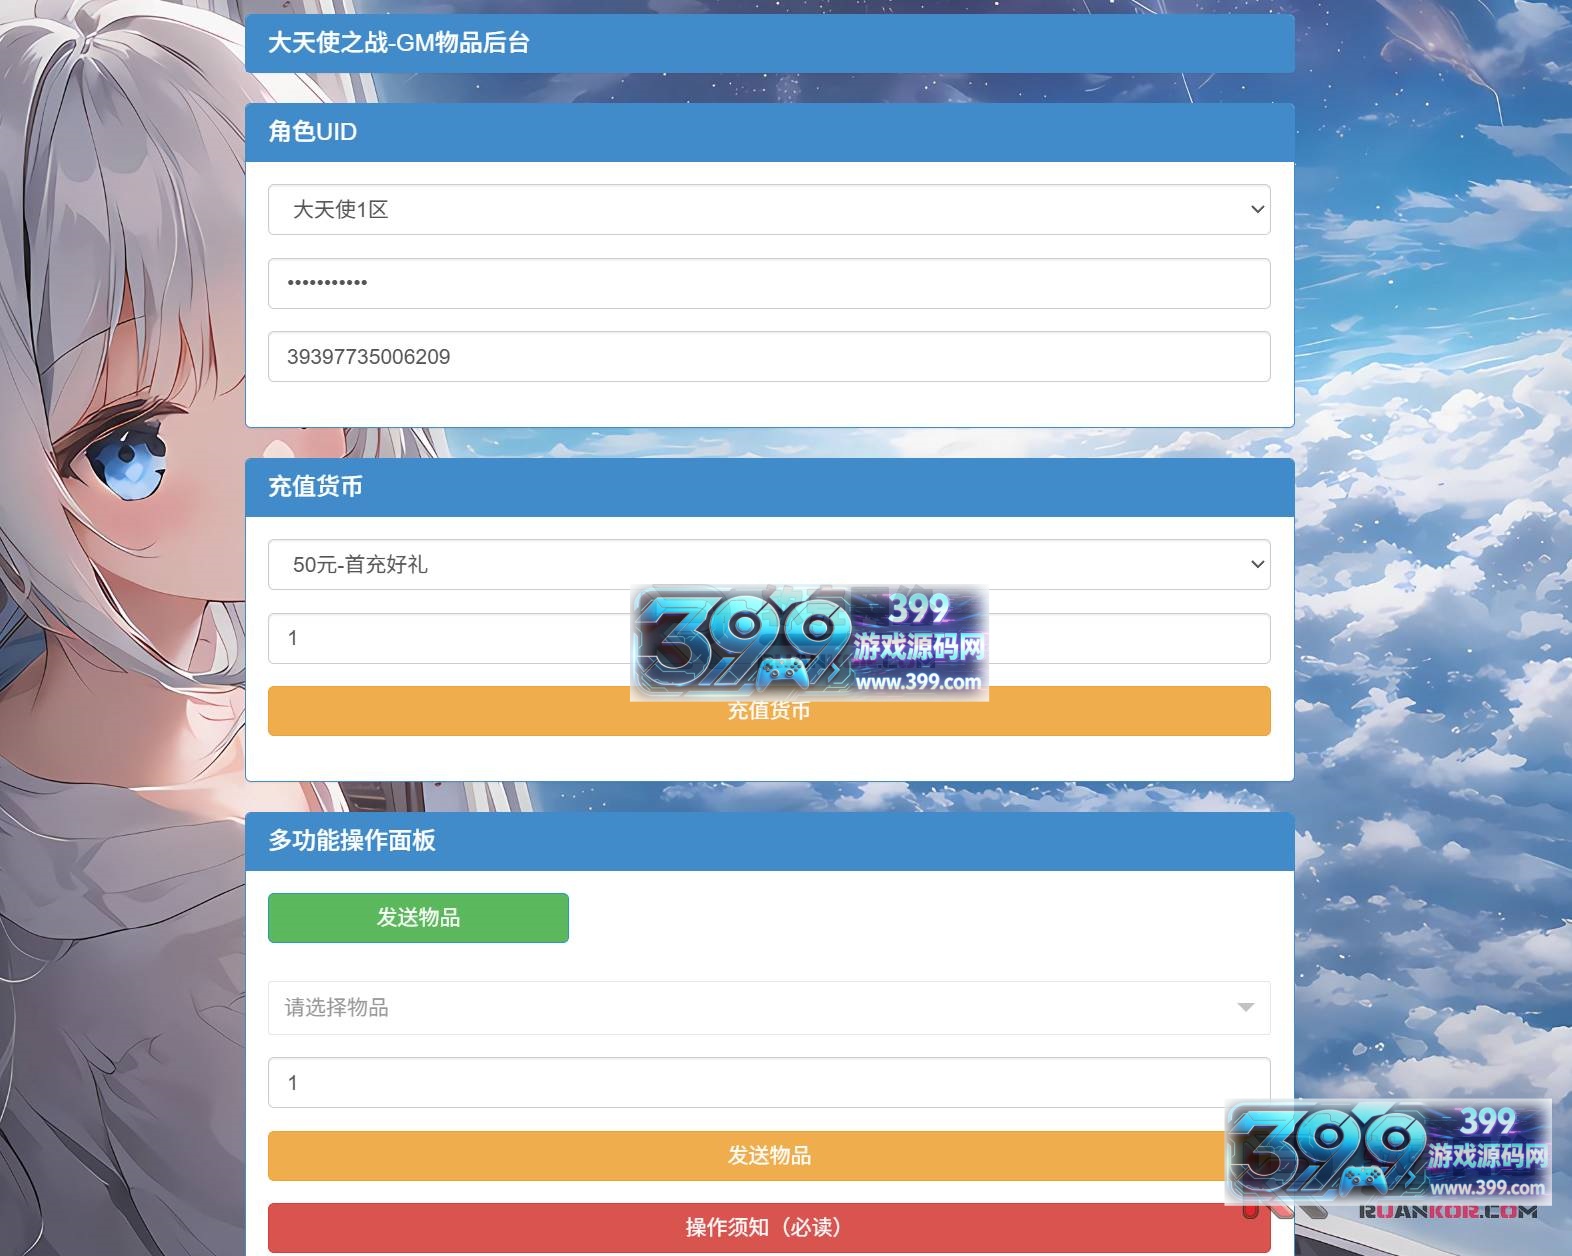Click the masked password input field

click(769, 283)
